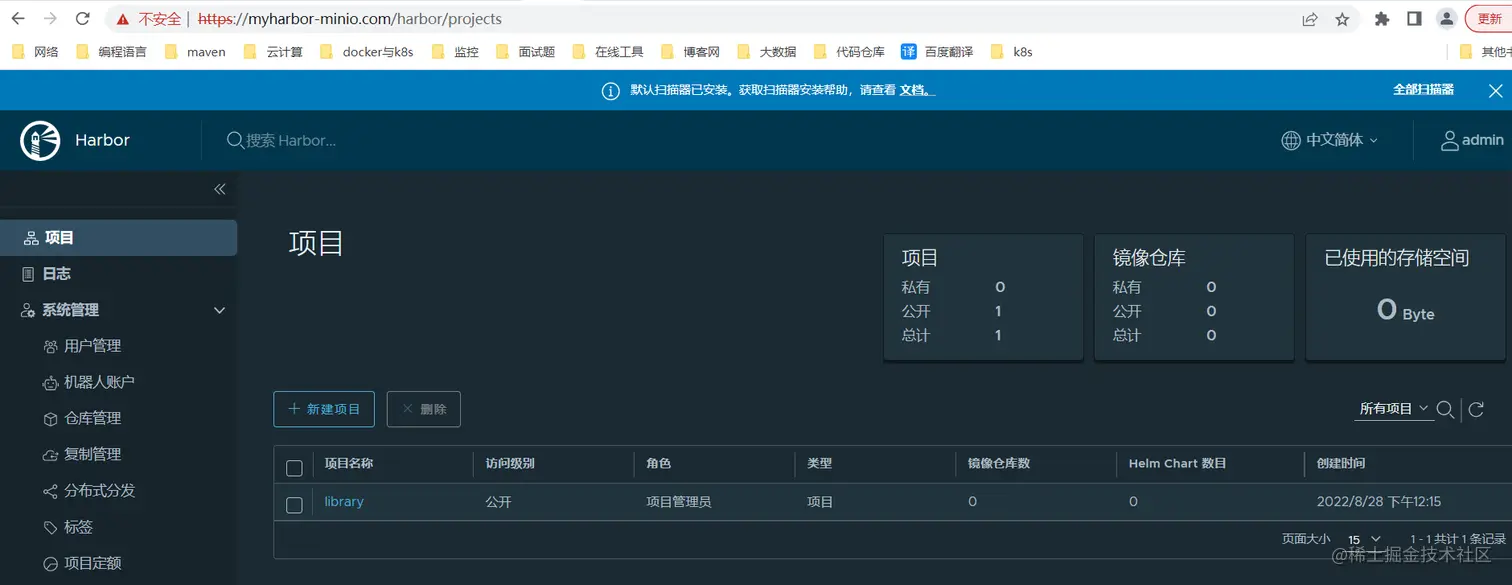Refresh the project list

pyautogui.click(x=1477, y=409)
